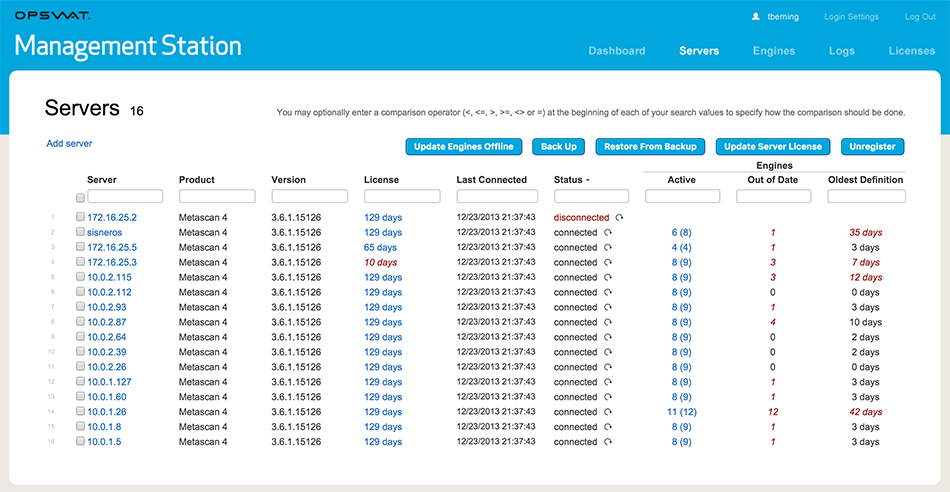Select the sisneros server checkbox
This screenshot has height=492, width=950.
[80, 231]
